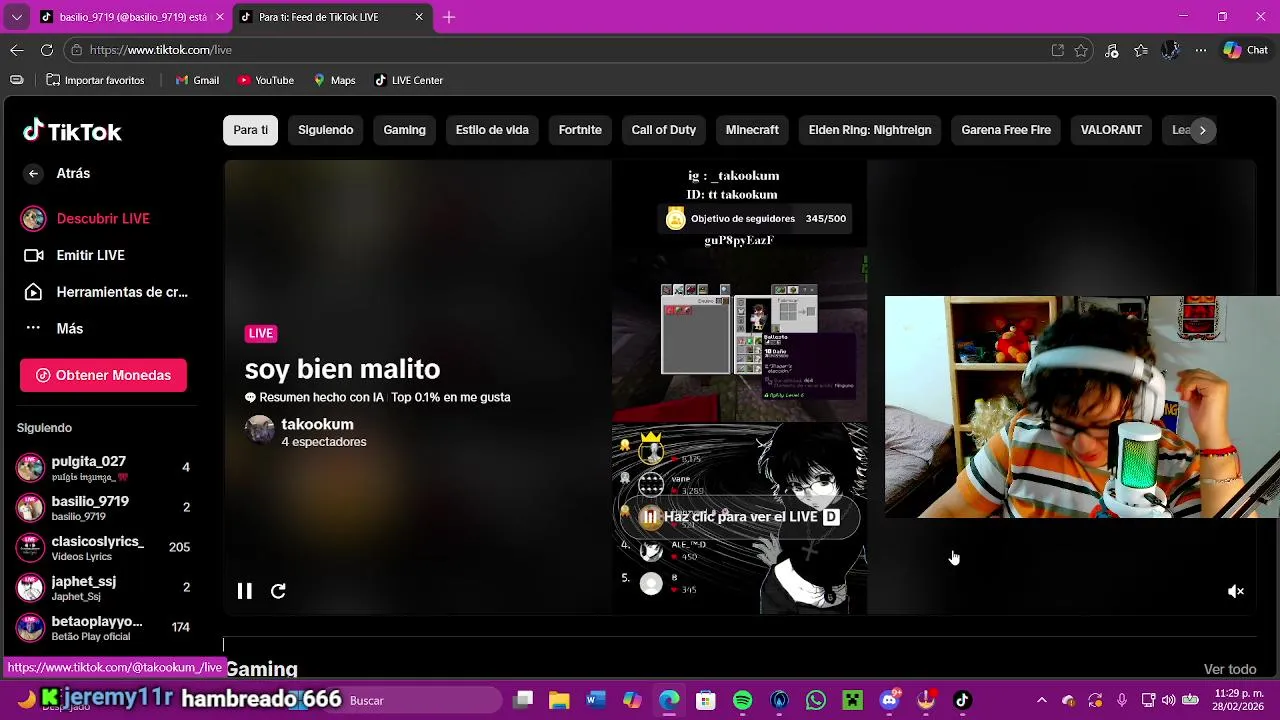Open Spotify from the taskbar
Screen dimensions: 1280x720
pos(743,700)
